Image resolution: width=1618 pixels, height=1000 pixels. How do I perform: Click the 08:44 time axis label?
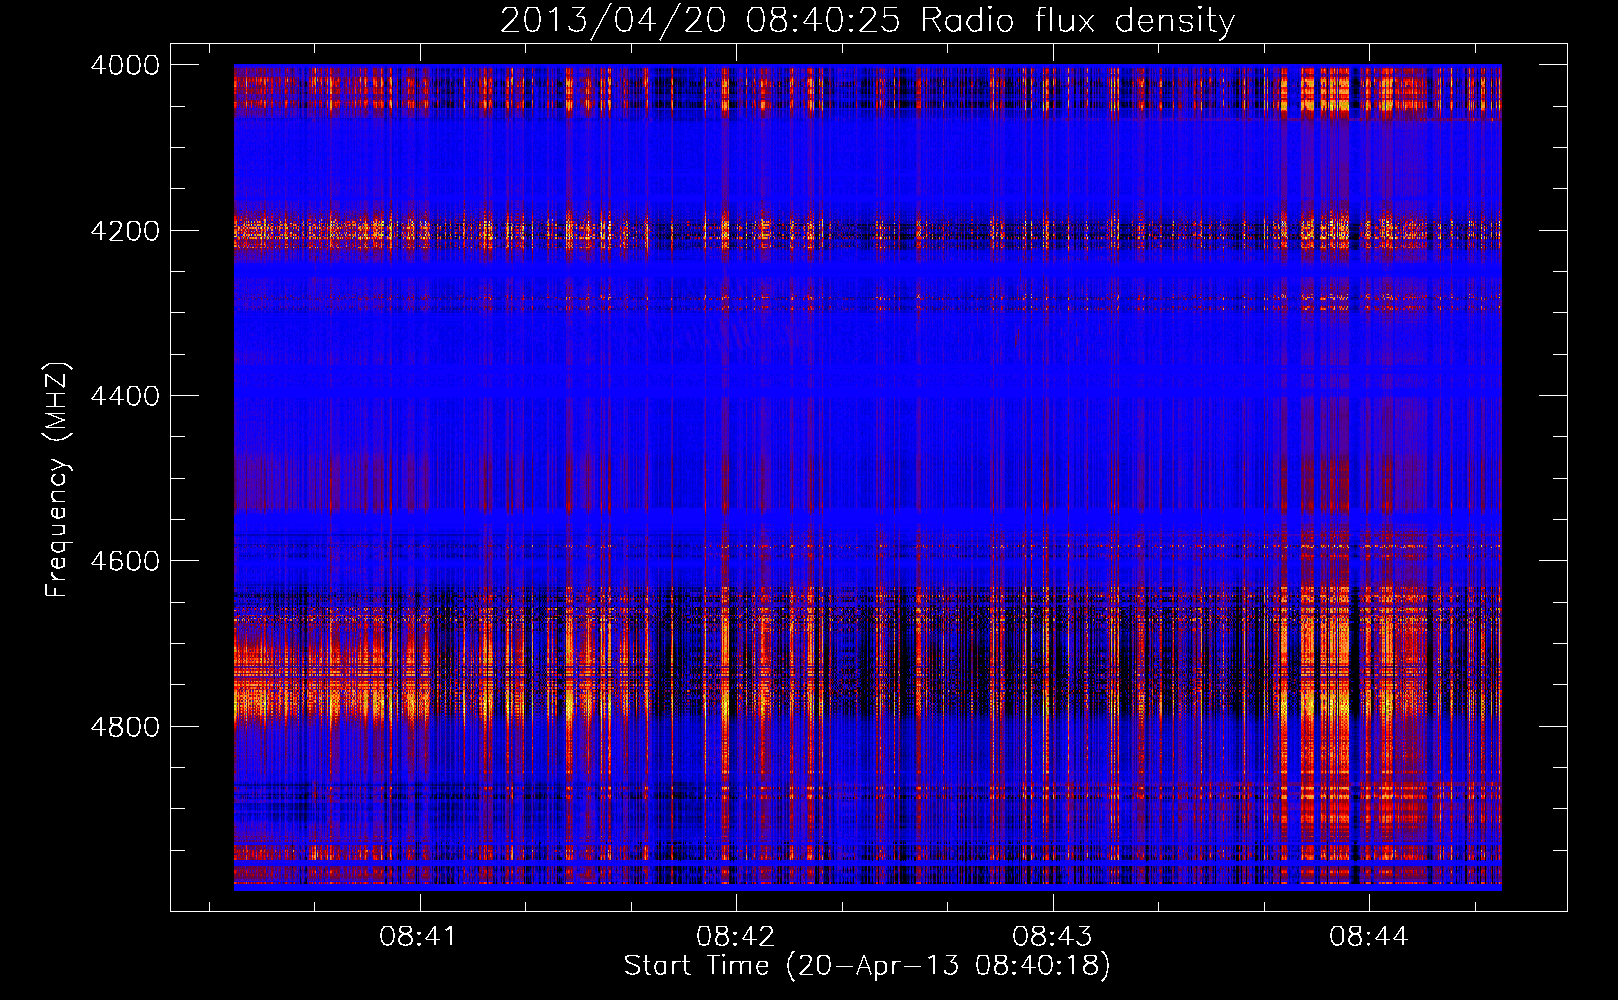1368,937
